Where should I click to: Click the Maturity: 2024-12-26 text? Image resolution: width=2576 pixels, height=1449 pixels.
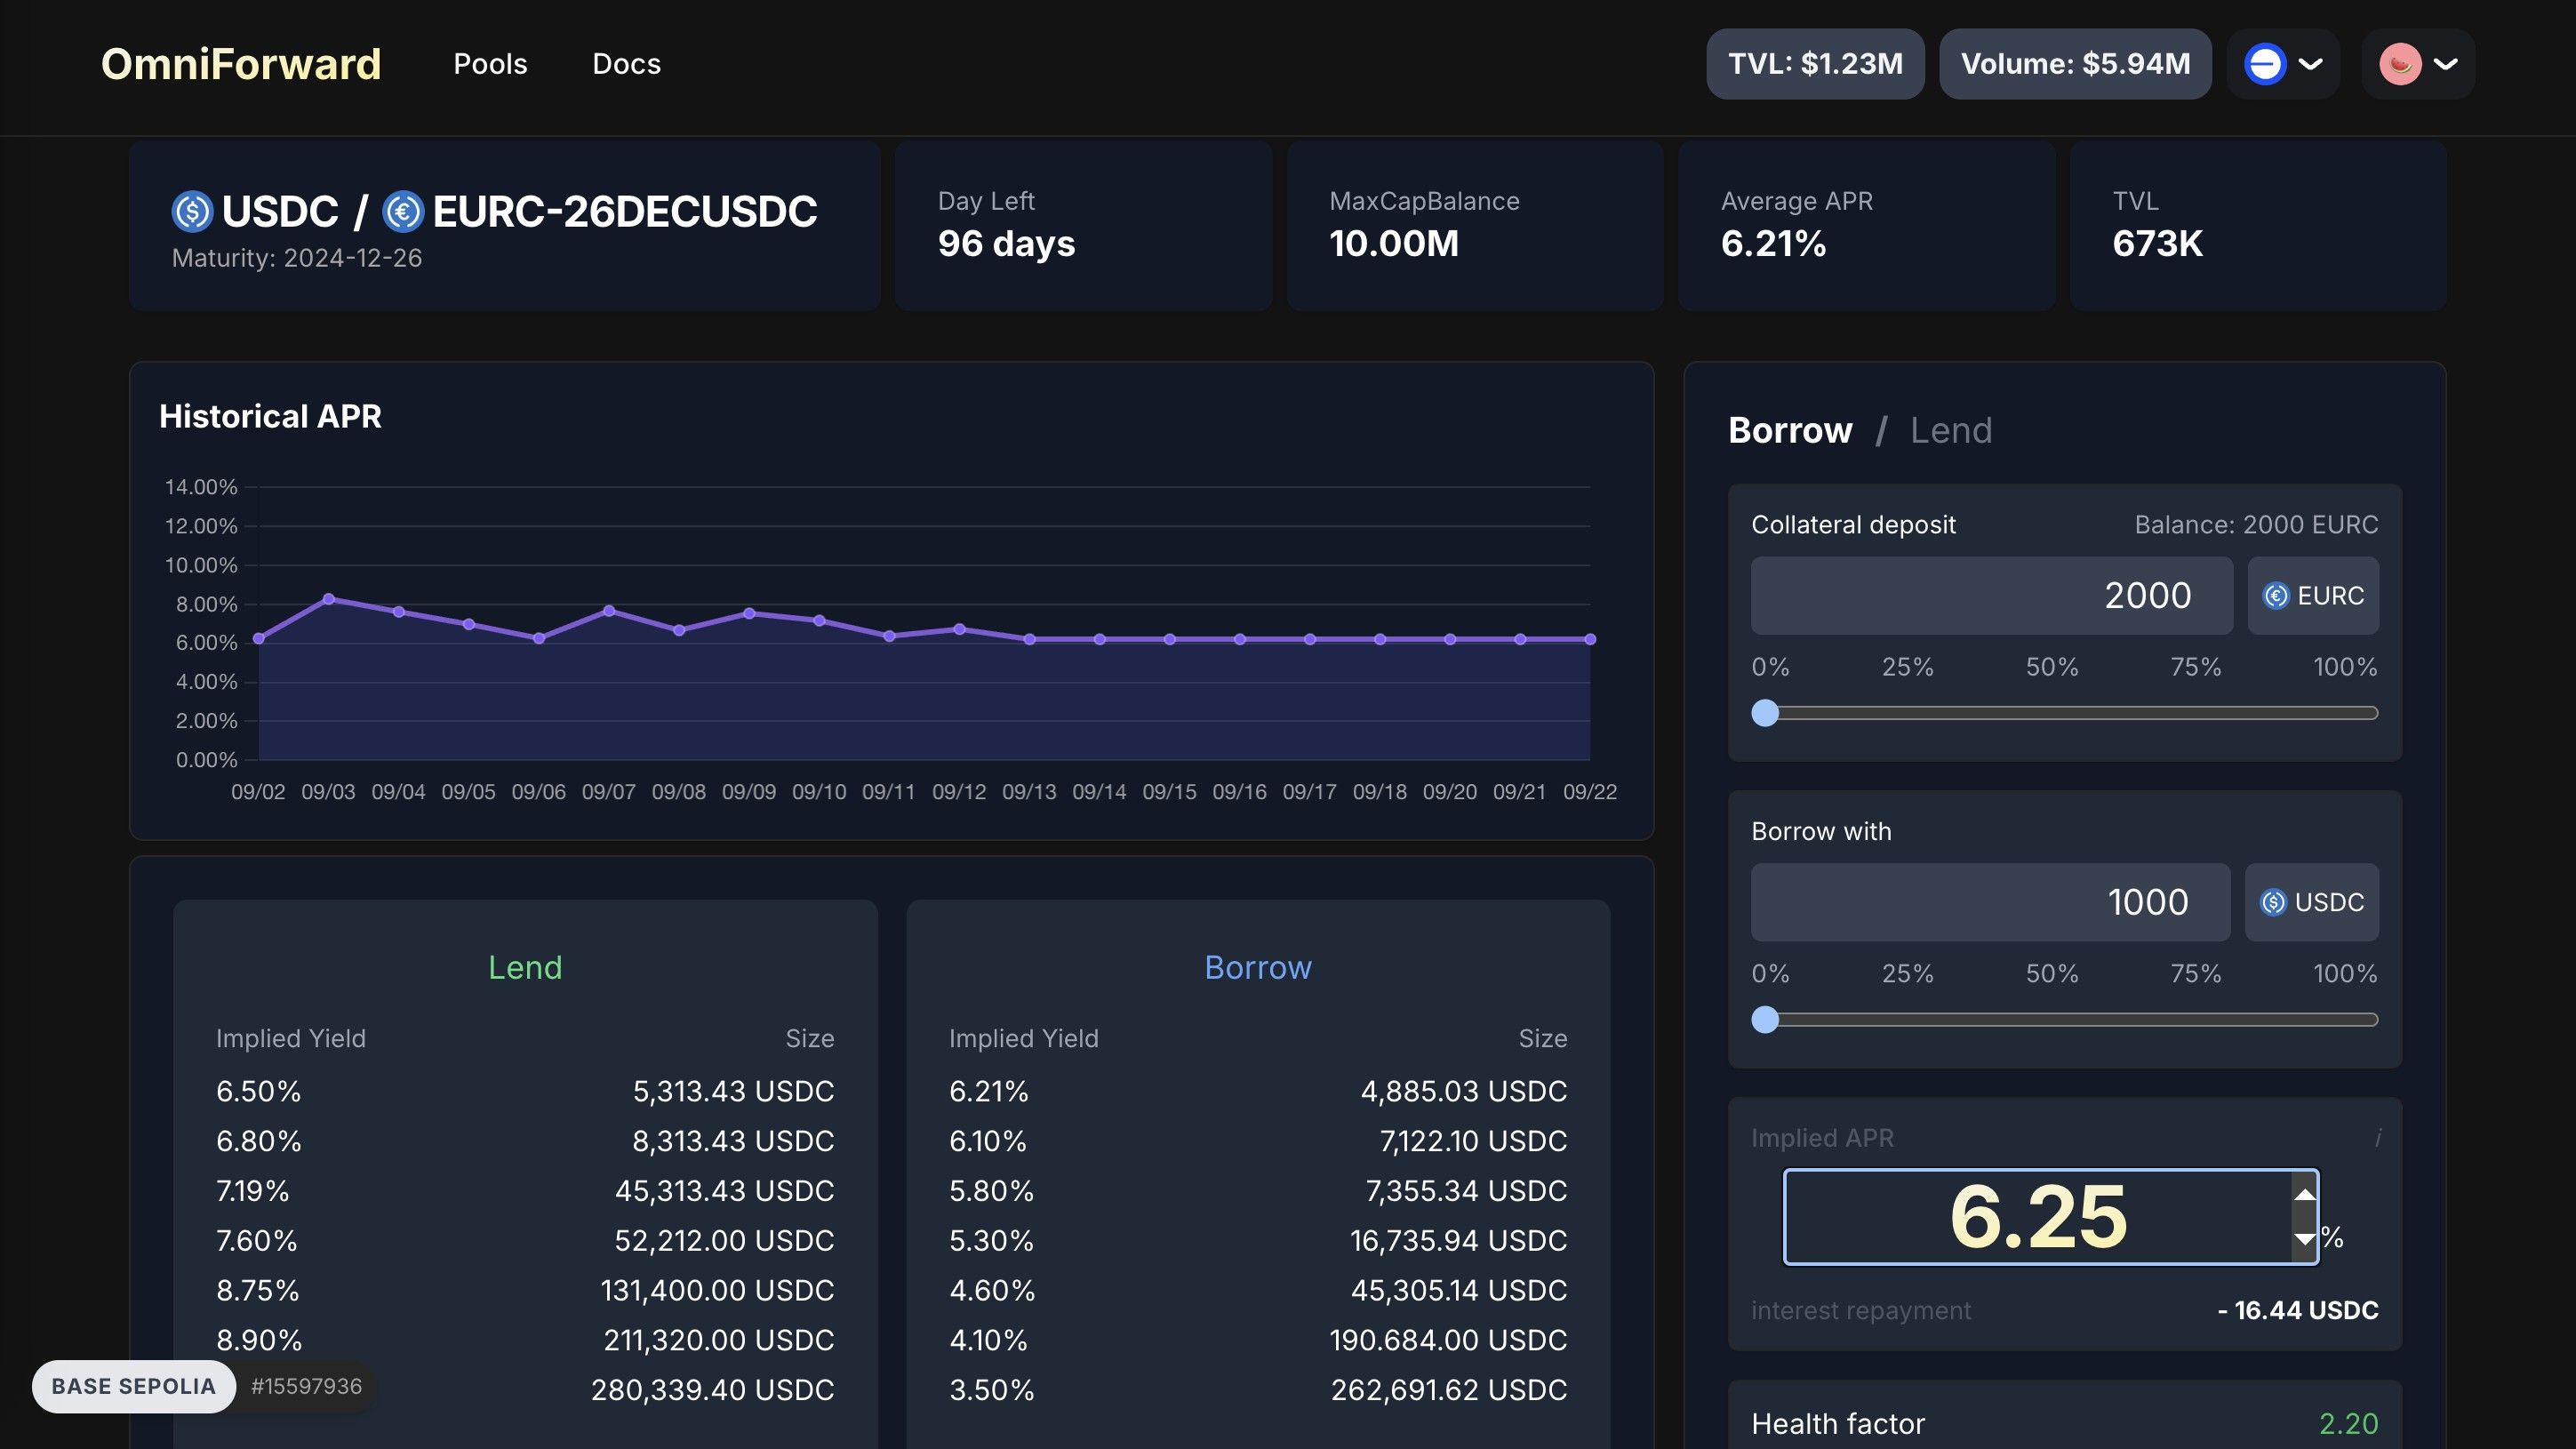[297, 258]
